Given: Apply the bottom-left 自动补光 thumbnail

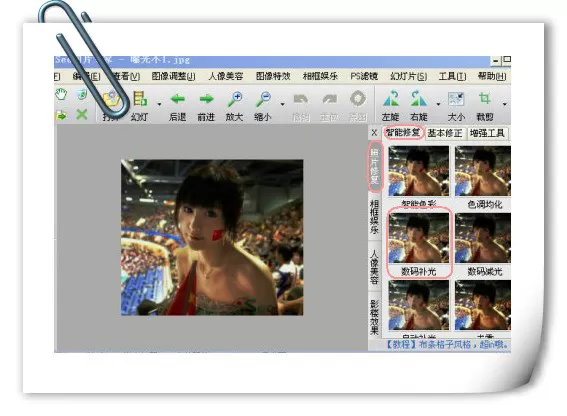Looking at the screenshot, I should pyautogui.click(x=419, y=305).
